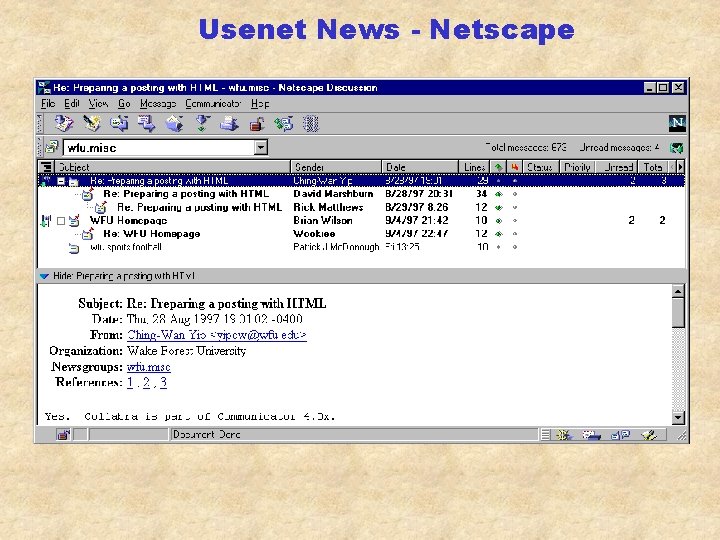Open the Edit menu
The height and width of the screenshot is (540, 720).
pyautogui.click(x=72, y=104)
